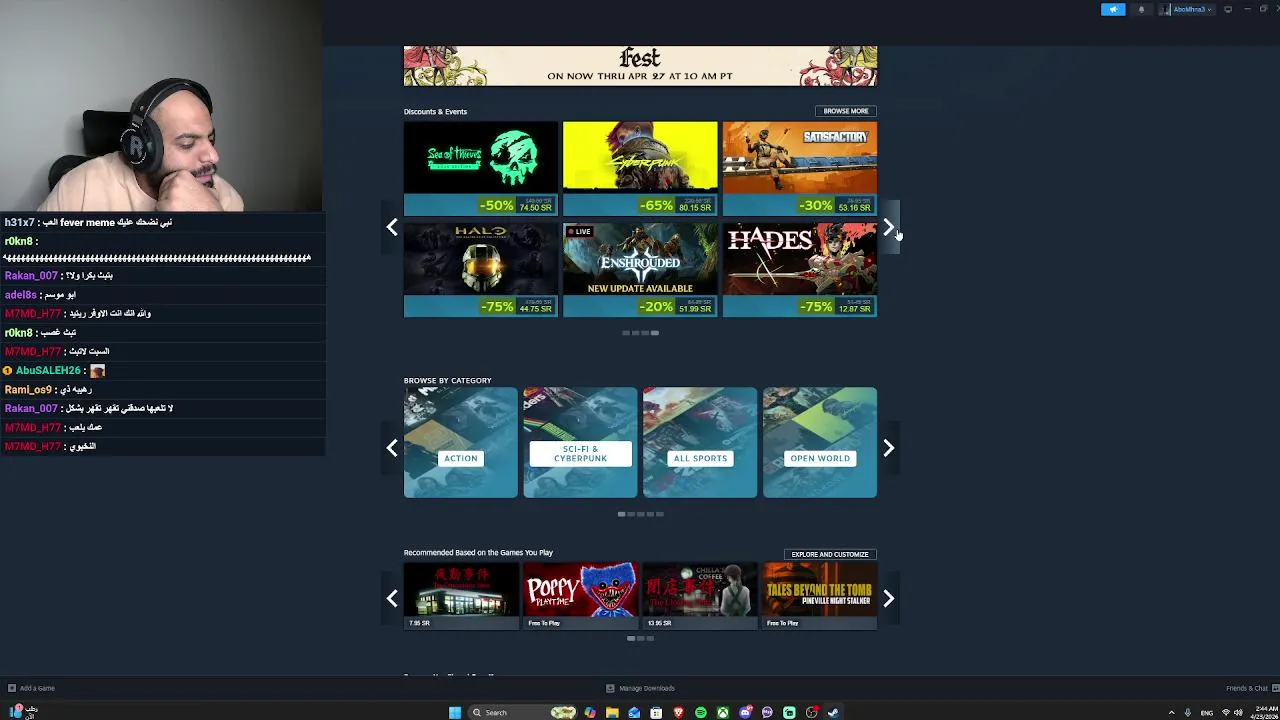The image size is (1280, 720).
Task: Click AbuSALEH26 username in chat overlay
Action: click(x=47, y=370)
